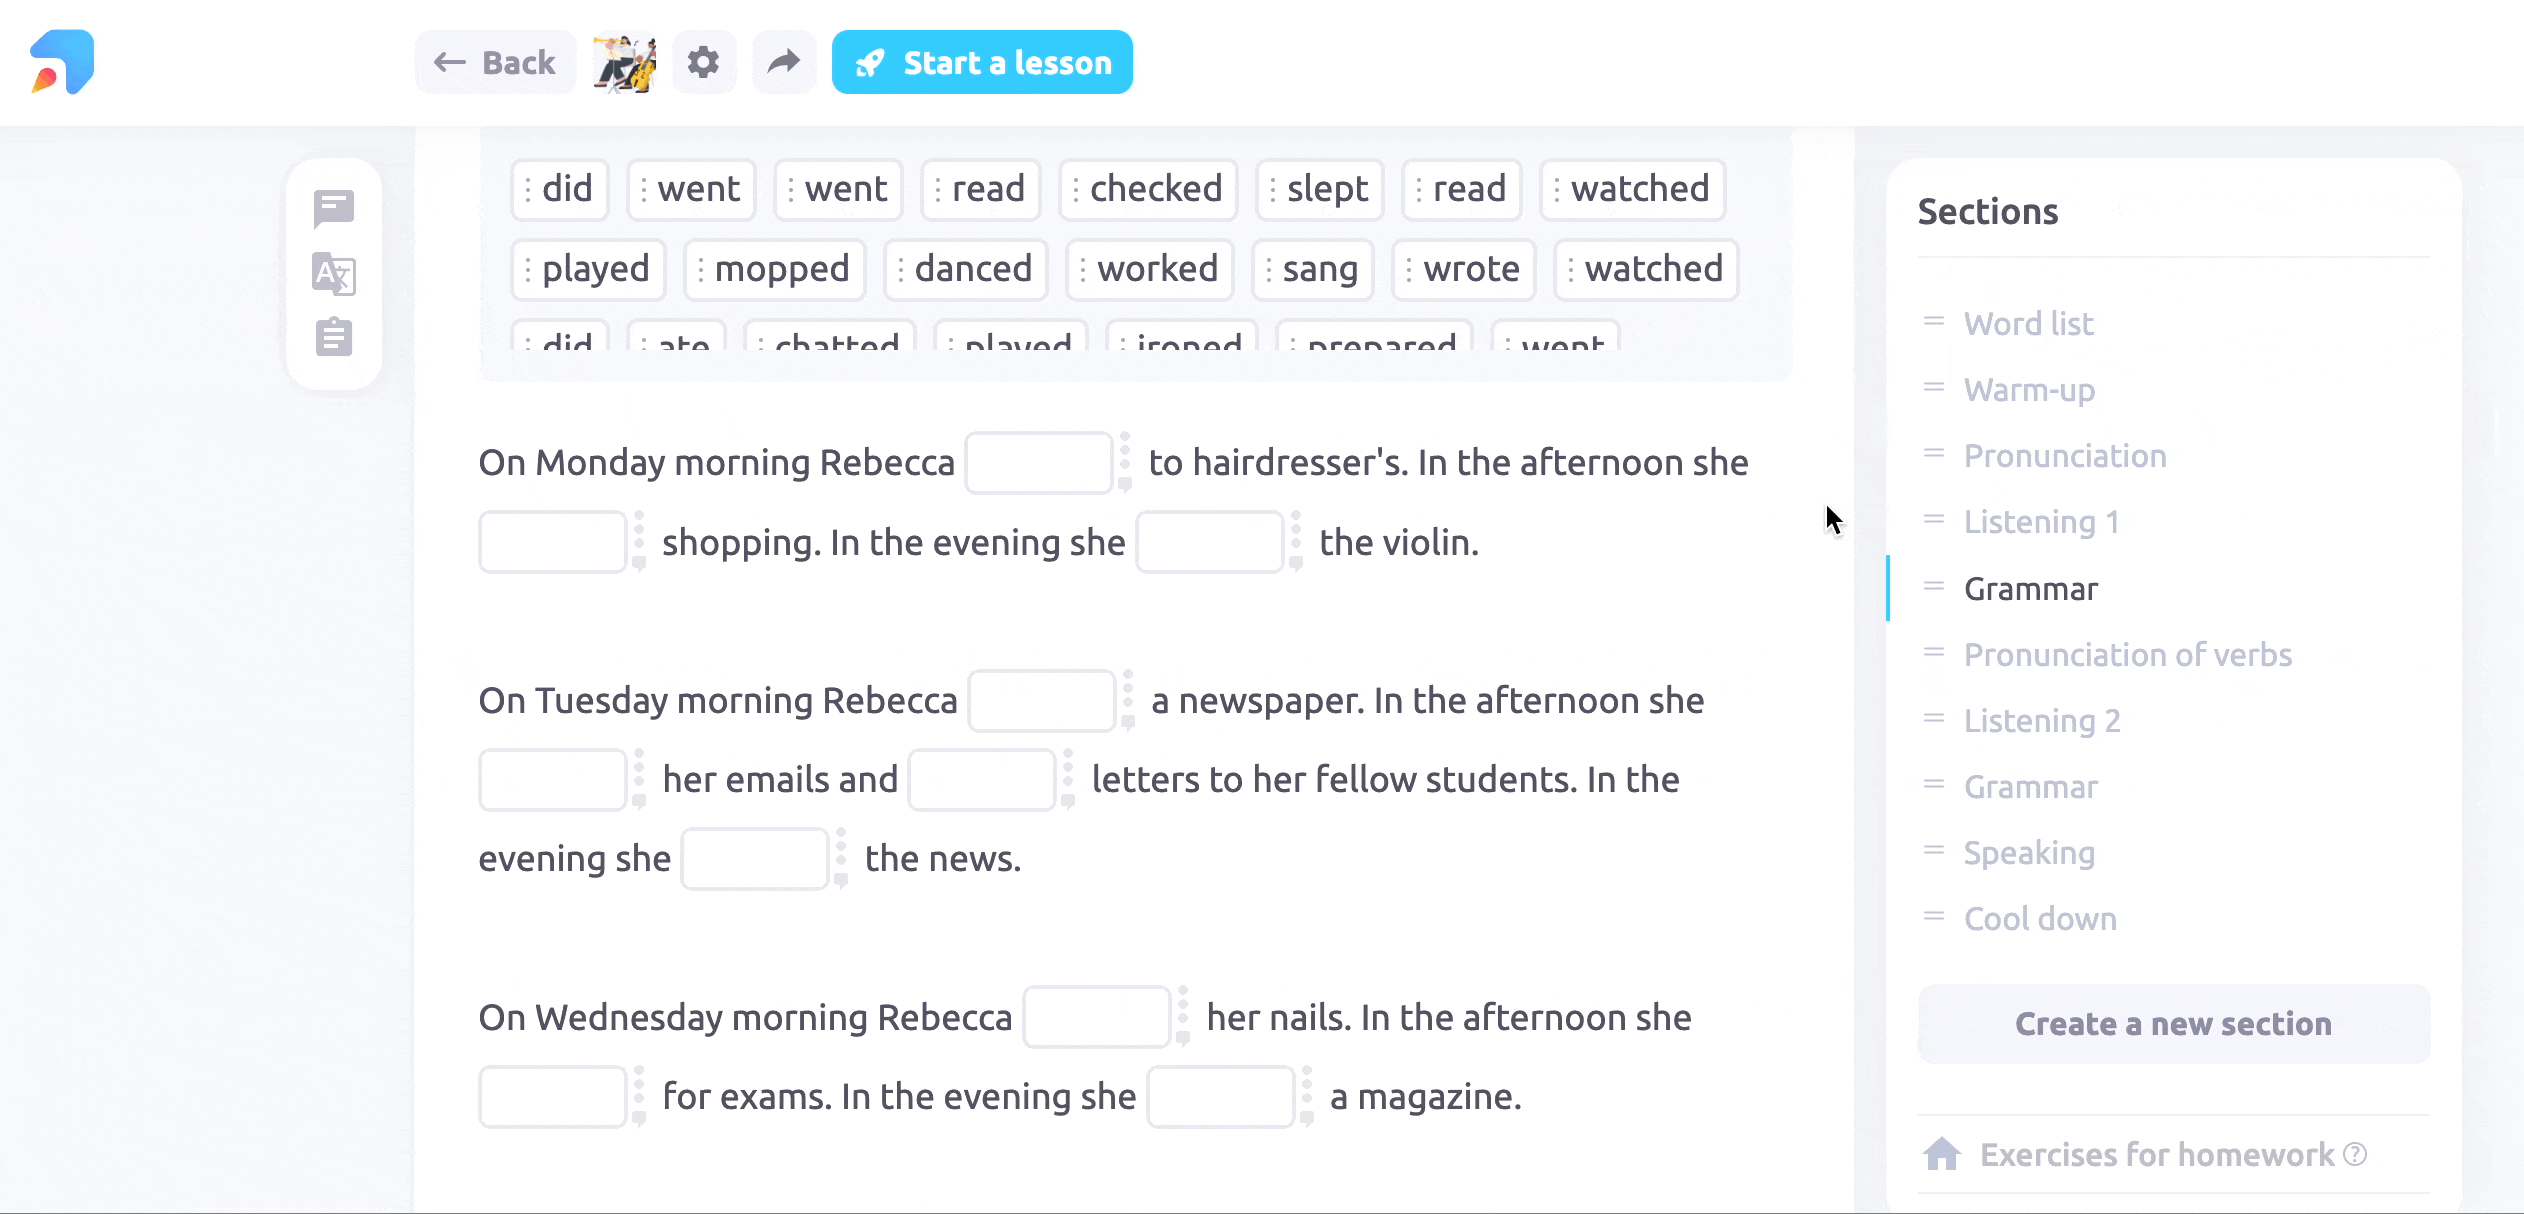Click the rocket Start a lesson button
Screen dimensions: 2524x1214
[x=982, y=62]
